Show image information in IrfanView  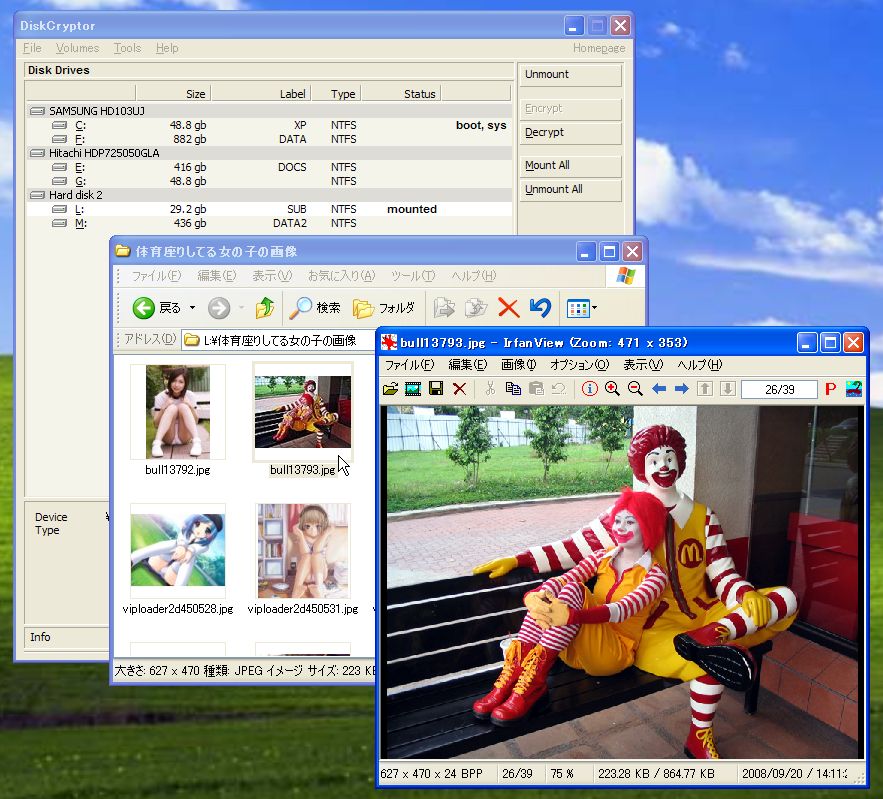[590, 389]
